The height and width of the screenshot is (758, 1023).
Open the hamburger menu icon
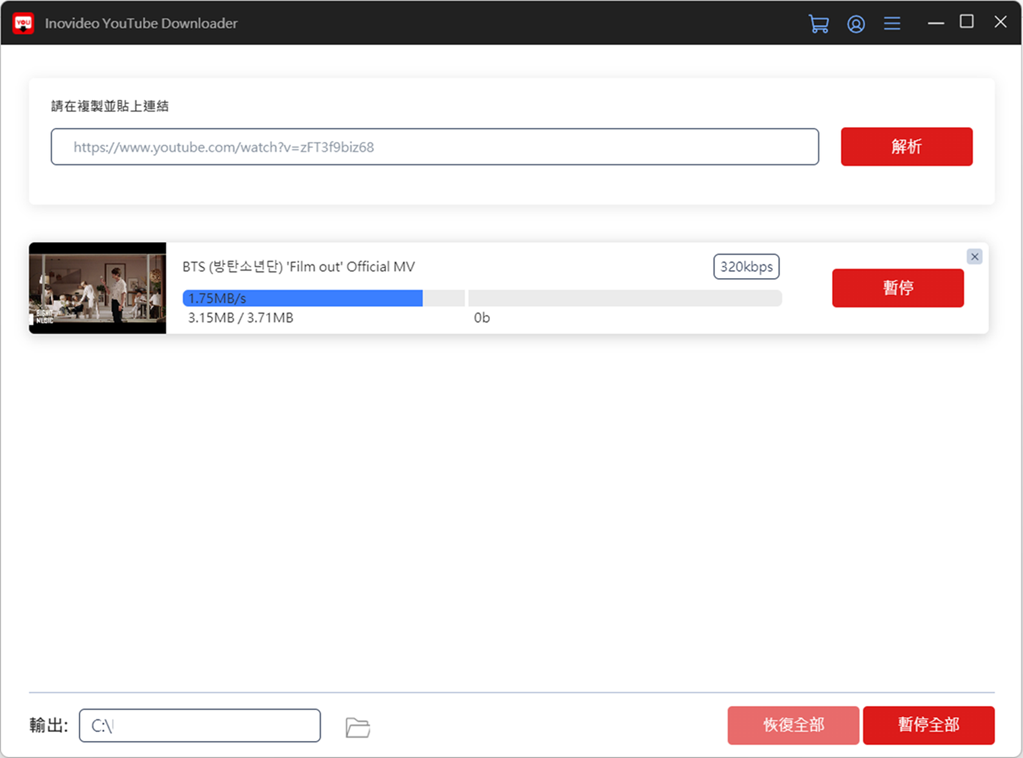click(x=892, y=24)
